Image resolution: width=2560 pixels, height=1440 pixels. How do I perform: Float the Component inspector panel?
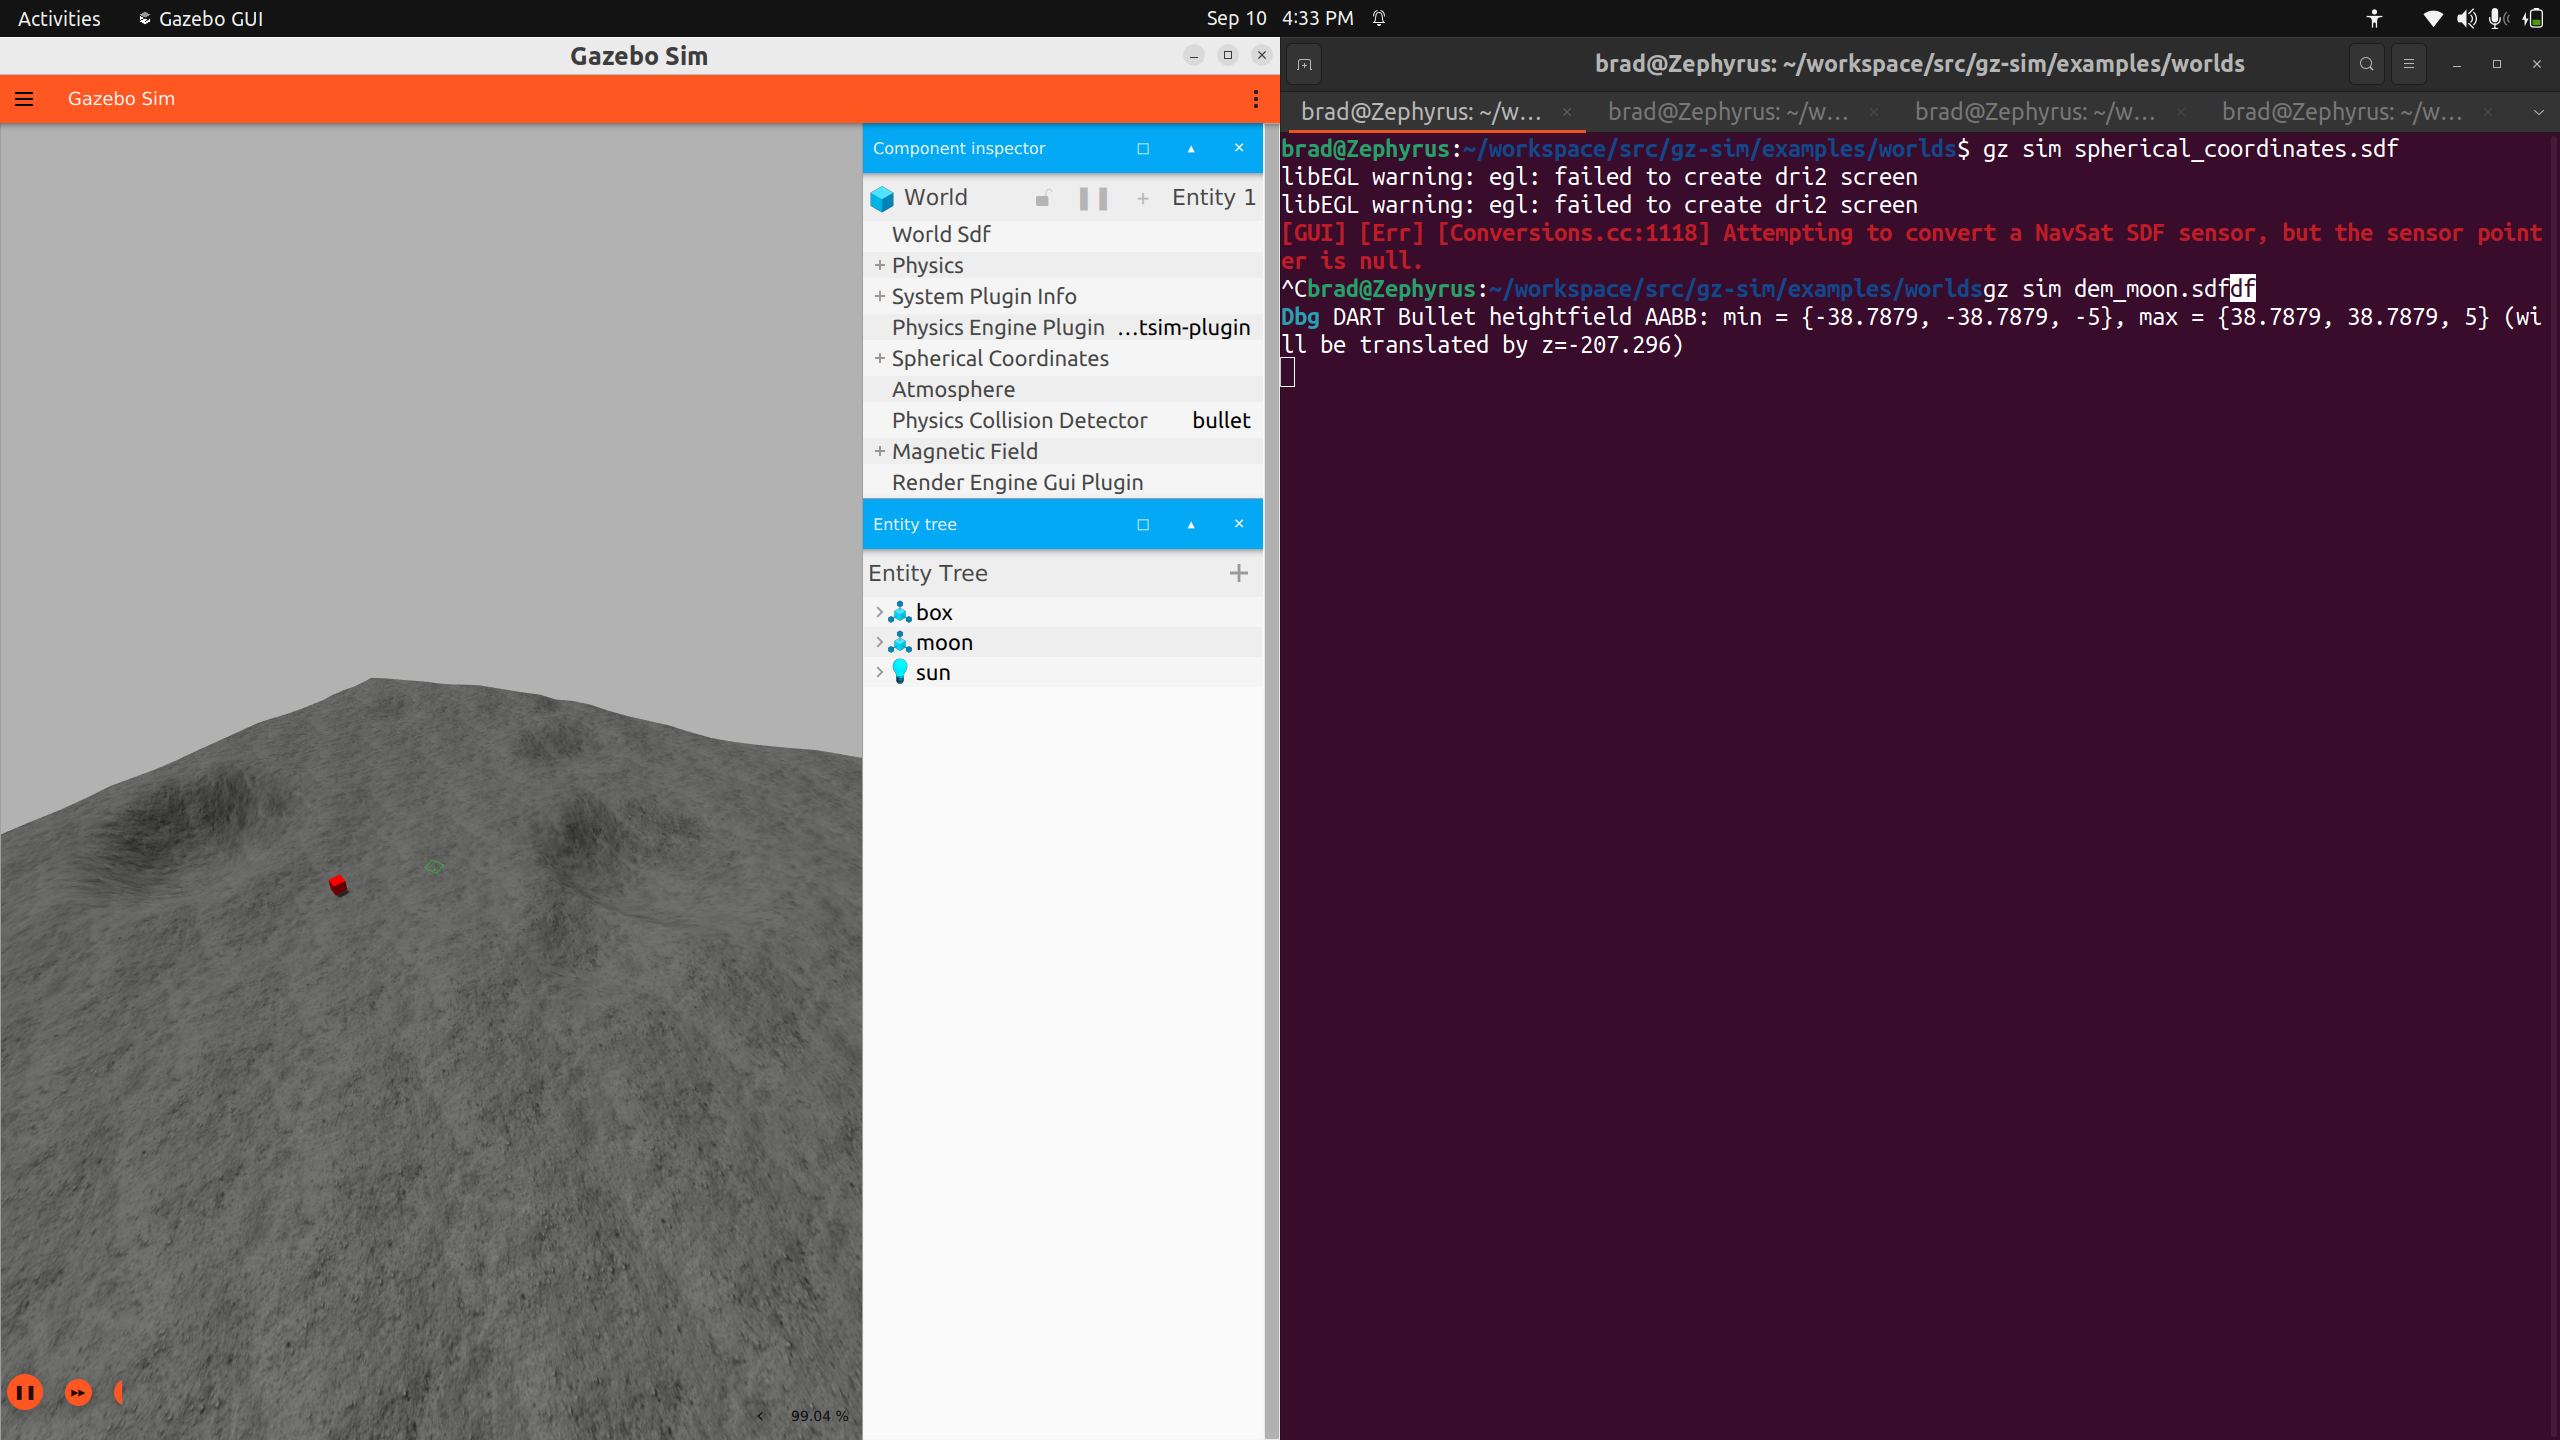coord(1142,148)
